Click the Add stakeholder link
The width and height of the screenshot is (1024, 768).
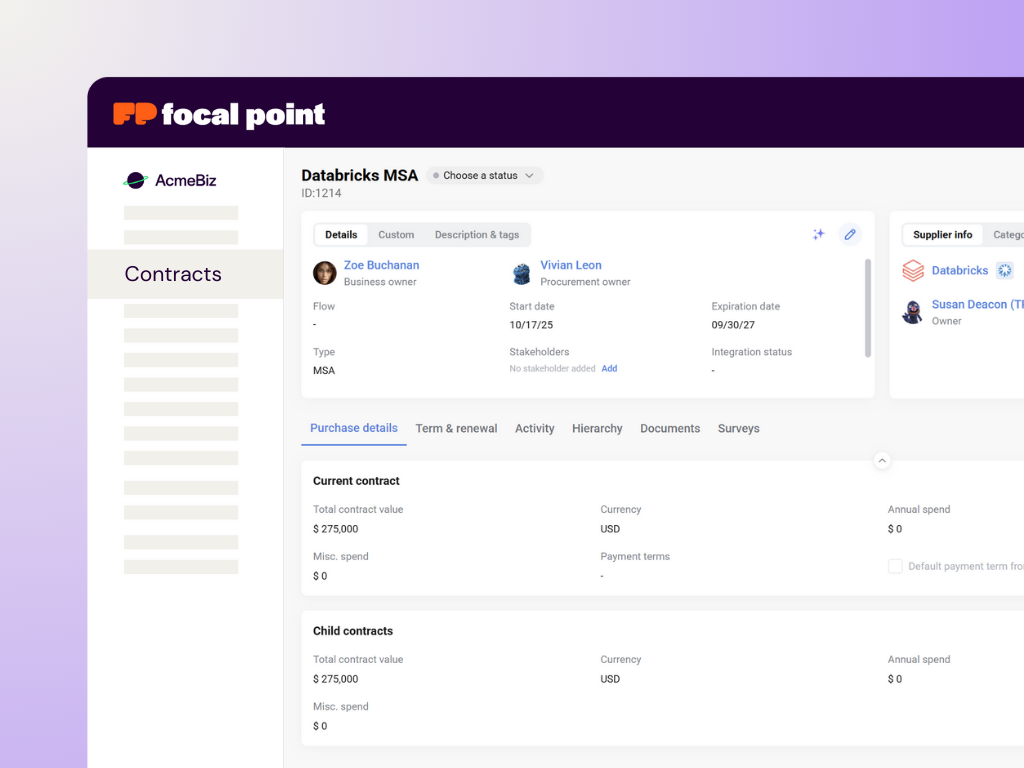tap(609, 369)
